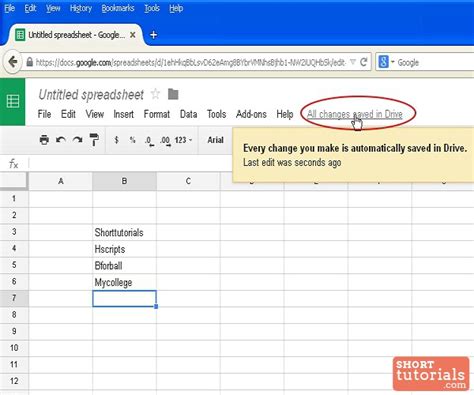Reload the page with the refresh icon
This screenshot has height=395, width=474.
point(364,62)
